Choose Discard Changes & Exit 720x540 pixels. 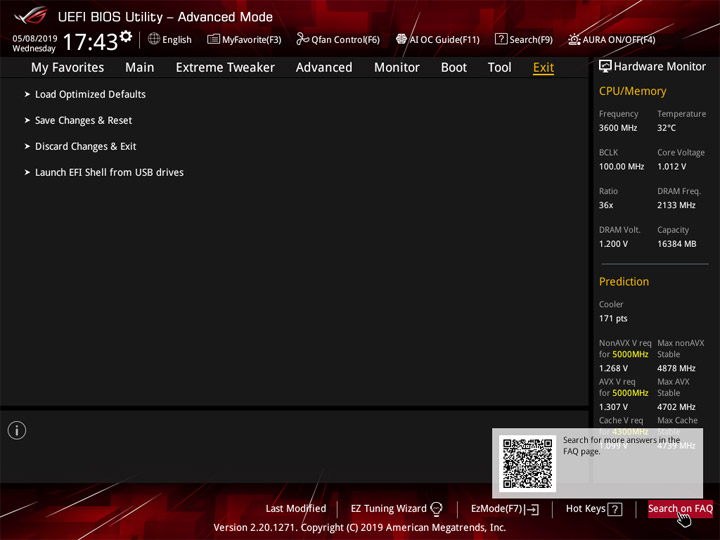tap(85, 146)
